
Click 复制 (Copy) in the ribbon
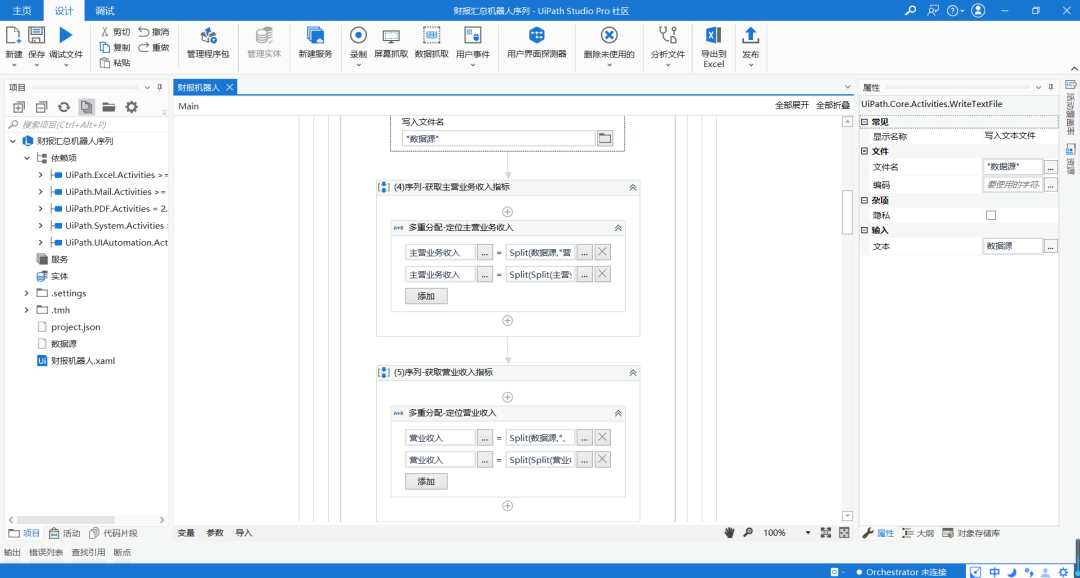coord(114,48)
